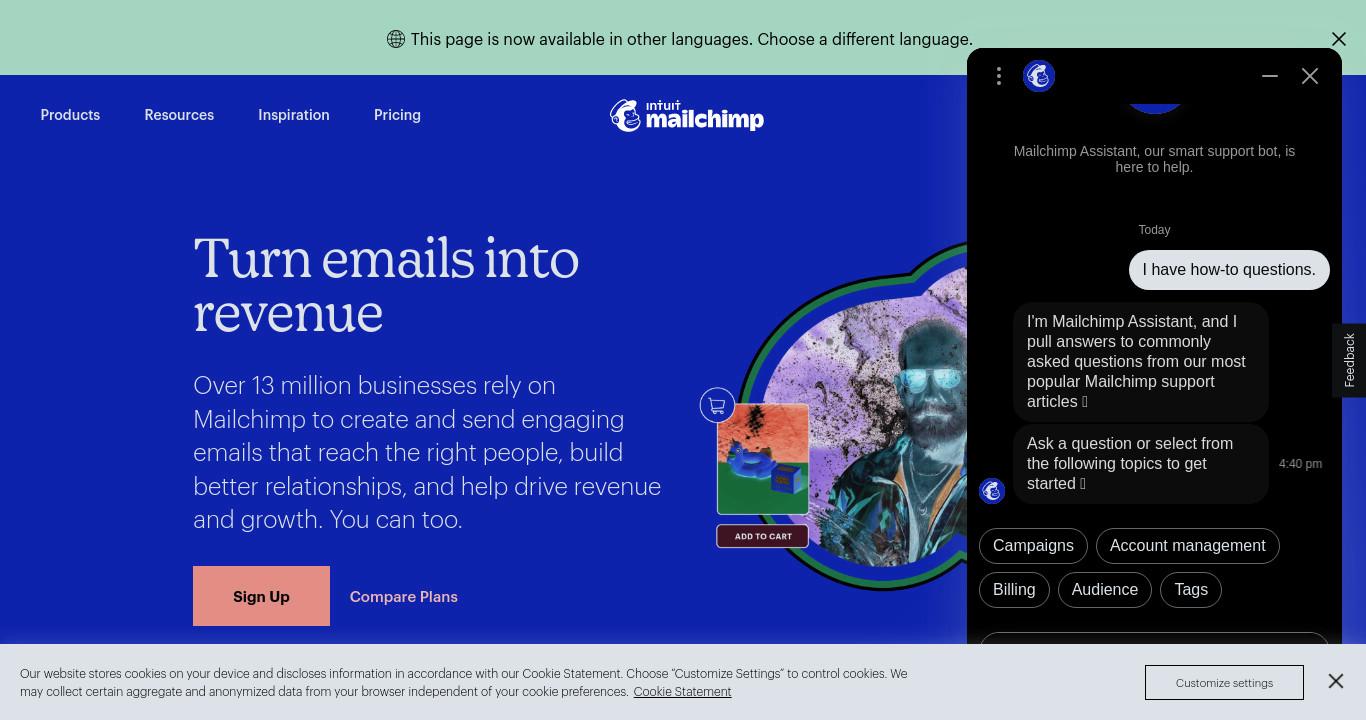The image size is (1366, 720).
Task: Click the Mailchimp Assistant avatar in chat header
Action: (1039, 76)
